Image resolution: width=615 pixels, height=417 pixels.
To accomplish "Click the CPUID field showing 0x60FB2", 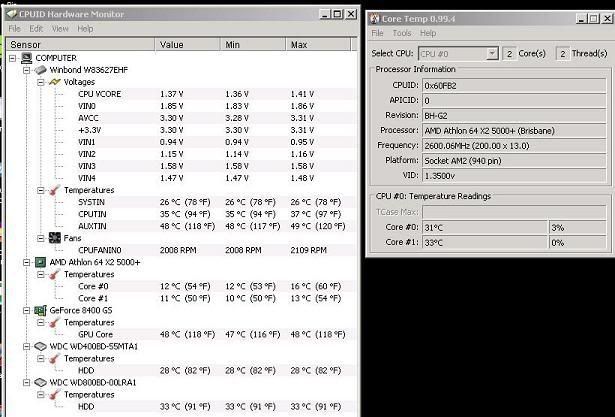I will click(x=514, y=86).
